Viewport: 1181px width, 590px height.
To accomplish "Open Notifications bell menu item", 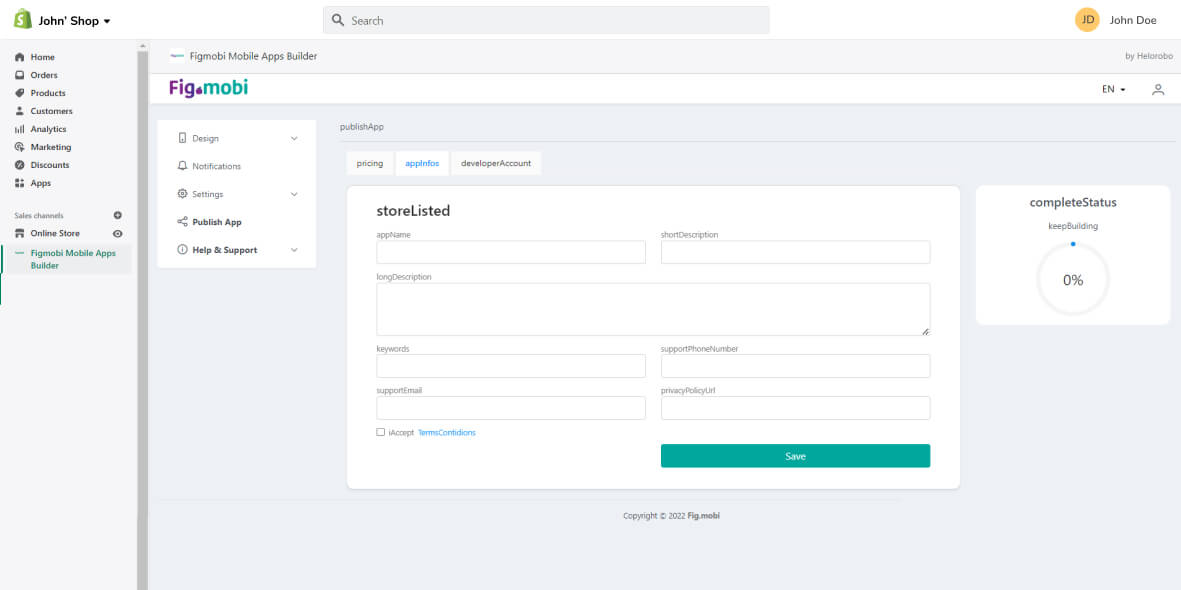I will click(216, 166).
